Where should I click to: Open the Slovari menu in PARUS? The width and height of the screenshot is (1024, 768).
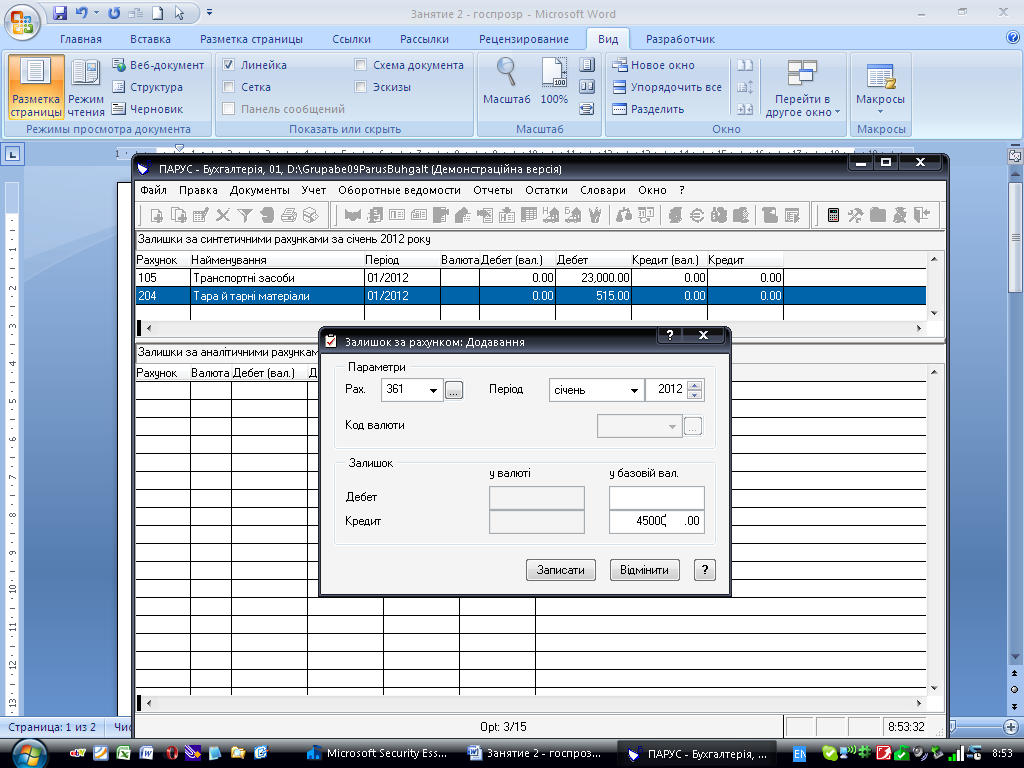click(603, 190)
